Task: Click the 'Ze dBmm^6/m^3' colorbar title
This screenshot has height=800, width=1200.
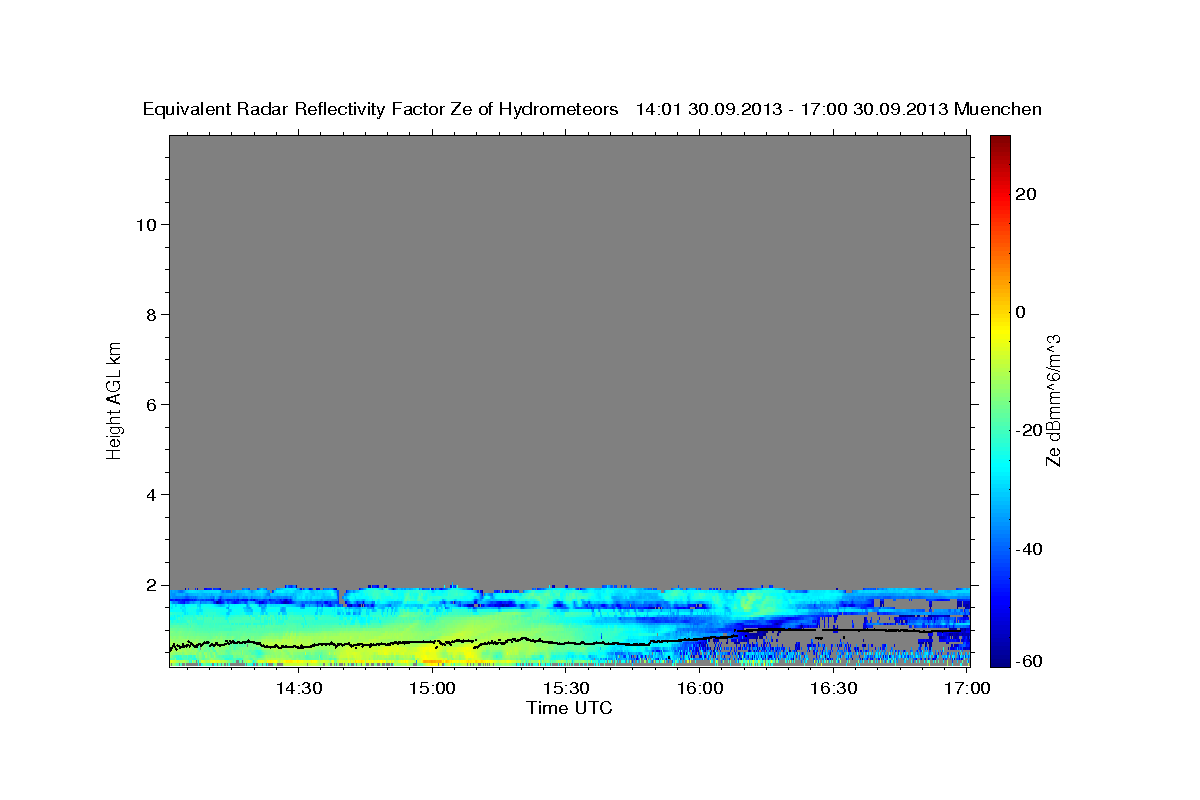Action: tap(1053, 401)
